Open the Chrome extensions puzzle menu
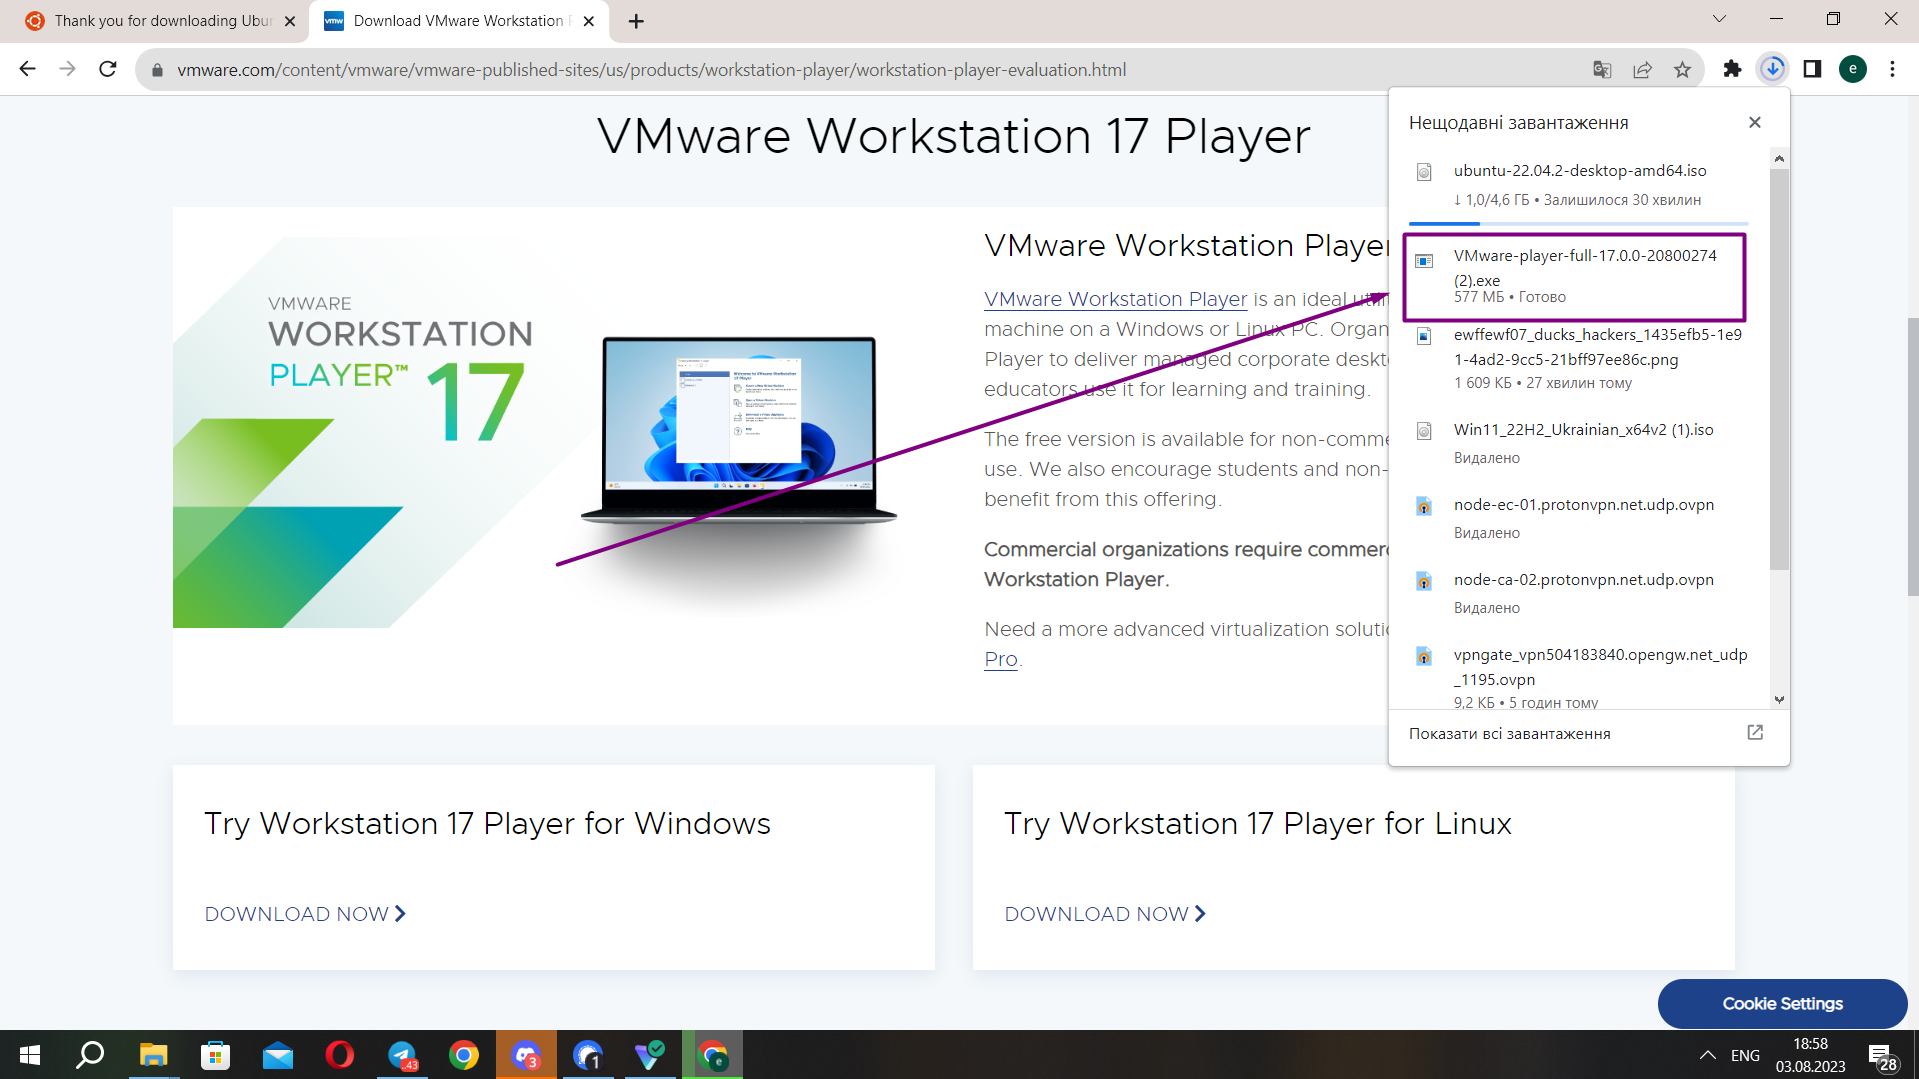The width and height of the screenshot is (1919, 1079). 1732,69
